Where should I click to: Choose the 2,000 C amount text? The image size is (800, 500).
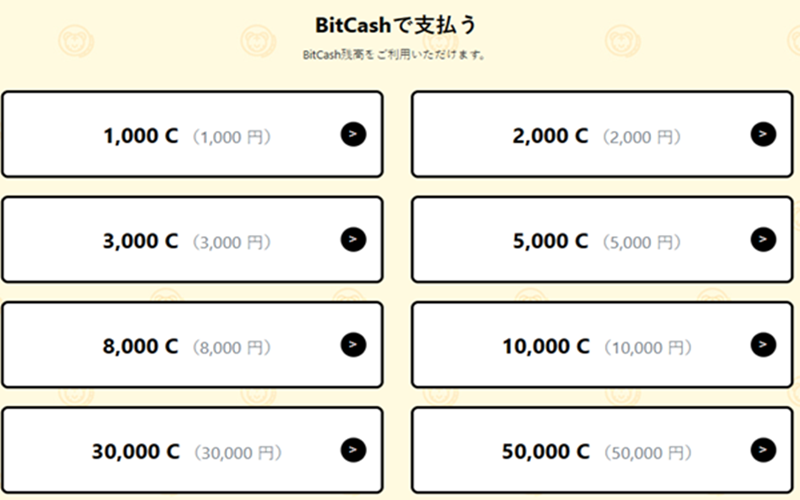550,136
